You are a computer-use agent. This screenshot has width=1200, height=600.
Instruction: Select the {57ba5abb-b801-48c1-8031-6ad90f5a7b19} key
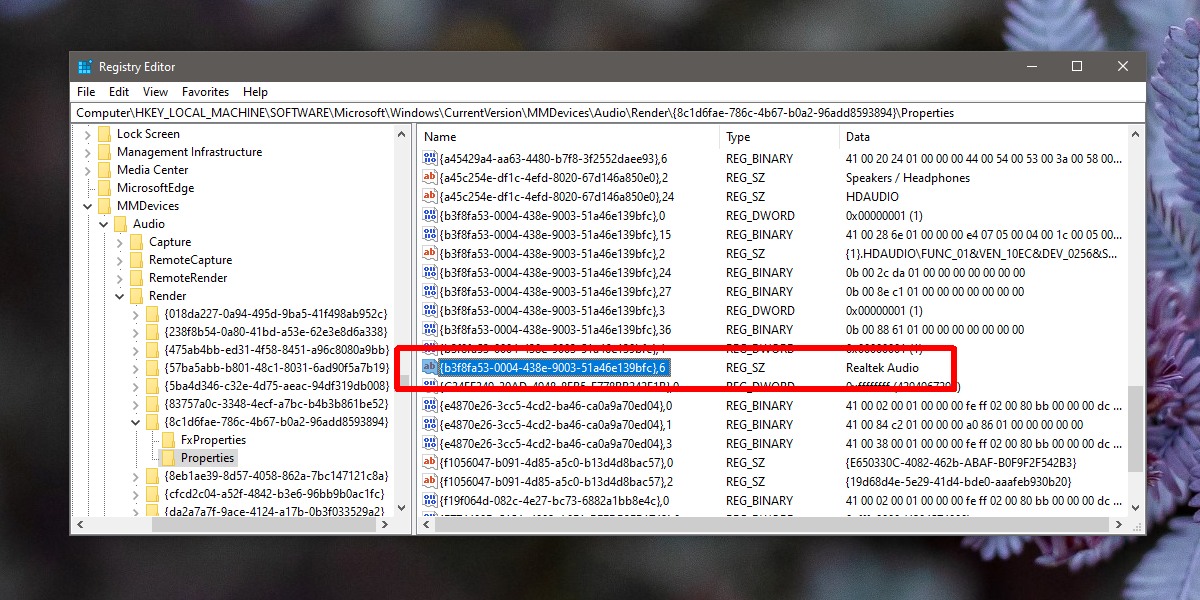click(276, 368)
